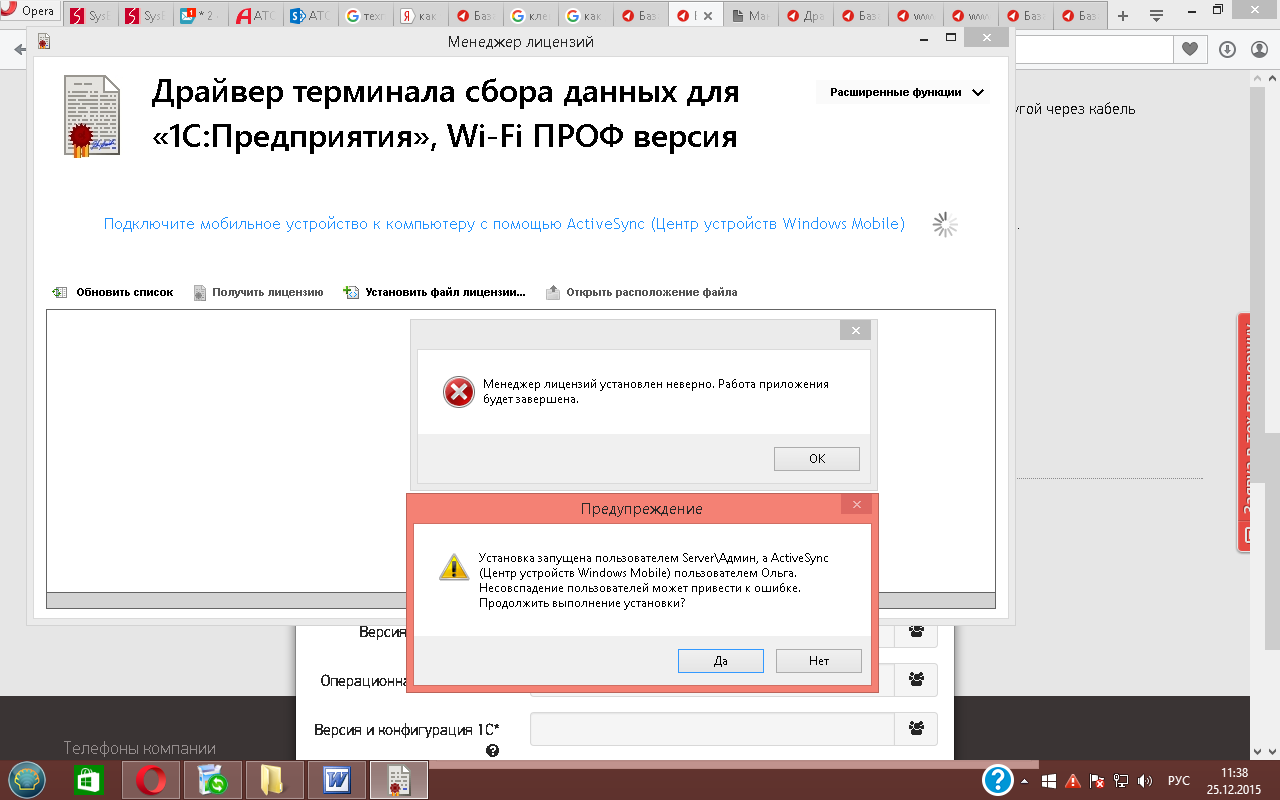
Task: Open the downloads arrow icon in Opera
Action: pos(1228,49)
